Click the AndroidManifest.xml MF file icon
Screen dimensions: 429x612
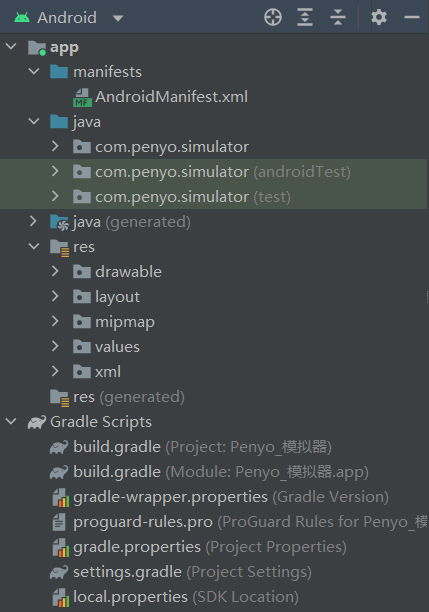pos(82,97)
